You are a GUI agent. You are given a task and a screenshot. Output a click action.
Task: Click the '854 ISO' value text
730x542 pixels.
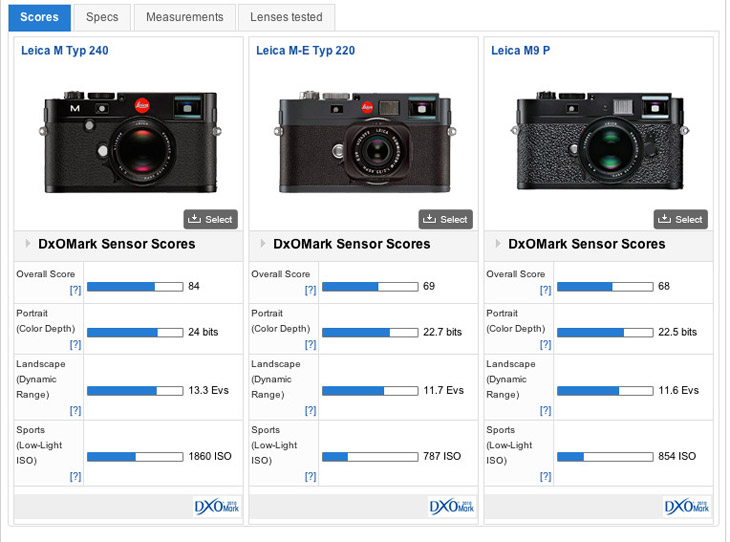677,456
